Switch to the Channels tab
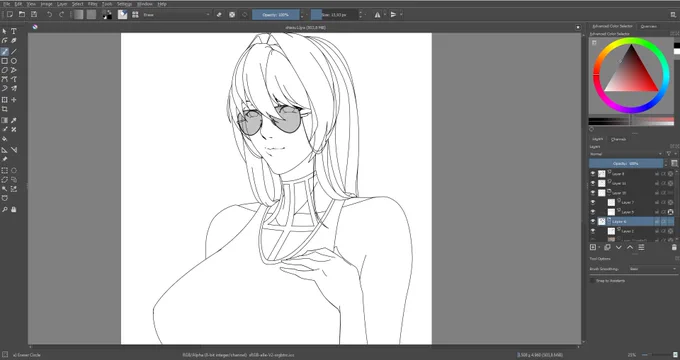 click(618, 139)
